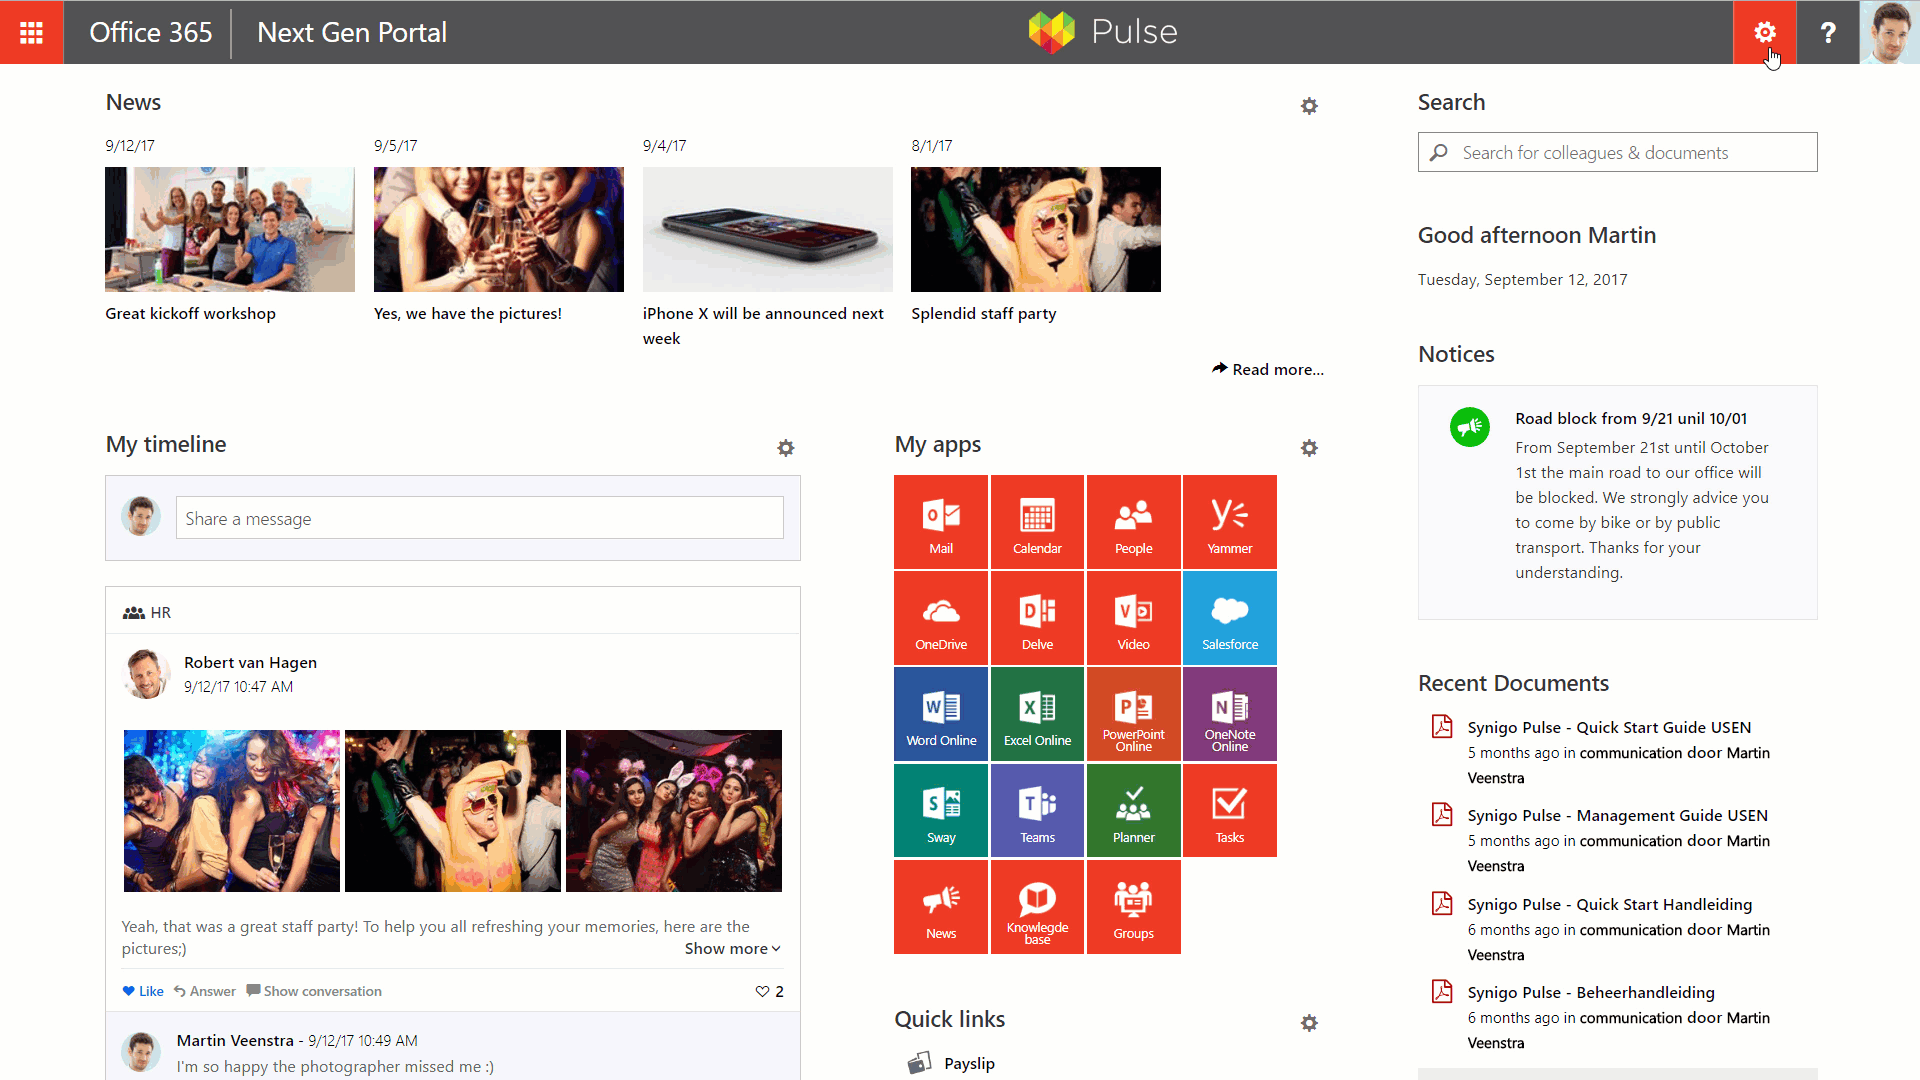Launch the Planner app tile
Screen dimensions: 1920x1080
[1134, 810]
